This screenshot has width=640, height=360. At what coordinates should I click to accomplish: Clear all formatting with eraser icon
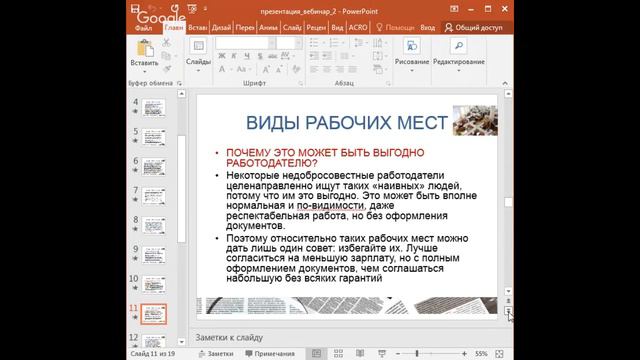(297, 69)
